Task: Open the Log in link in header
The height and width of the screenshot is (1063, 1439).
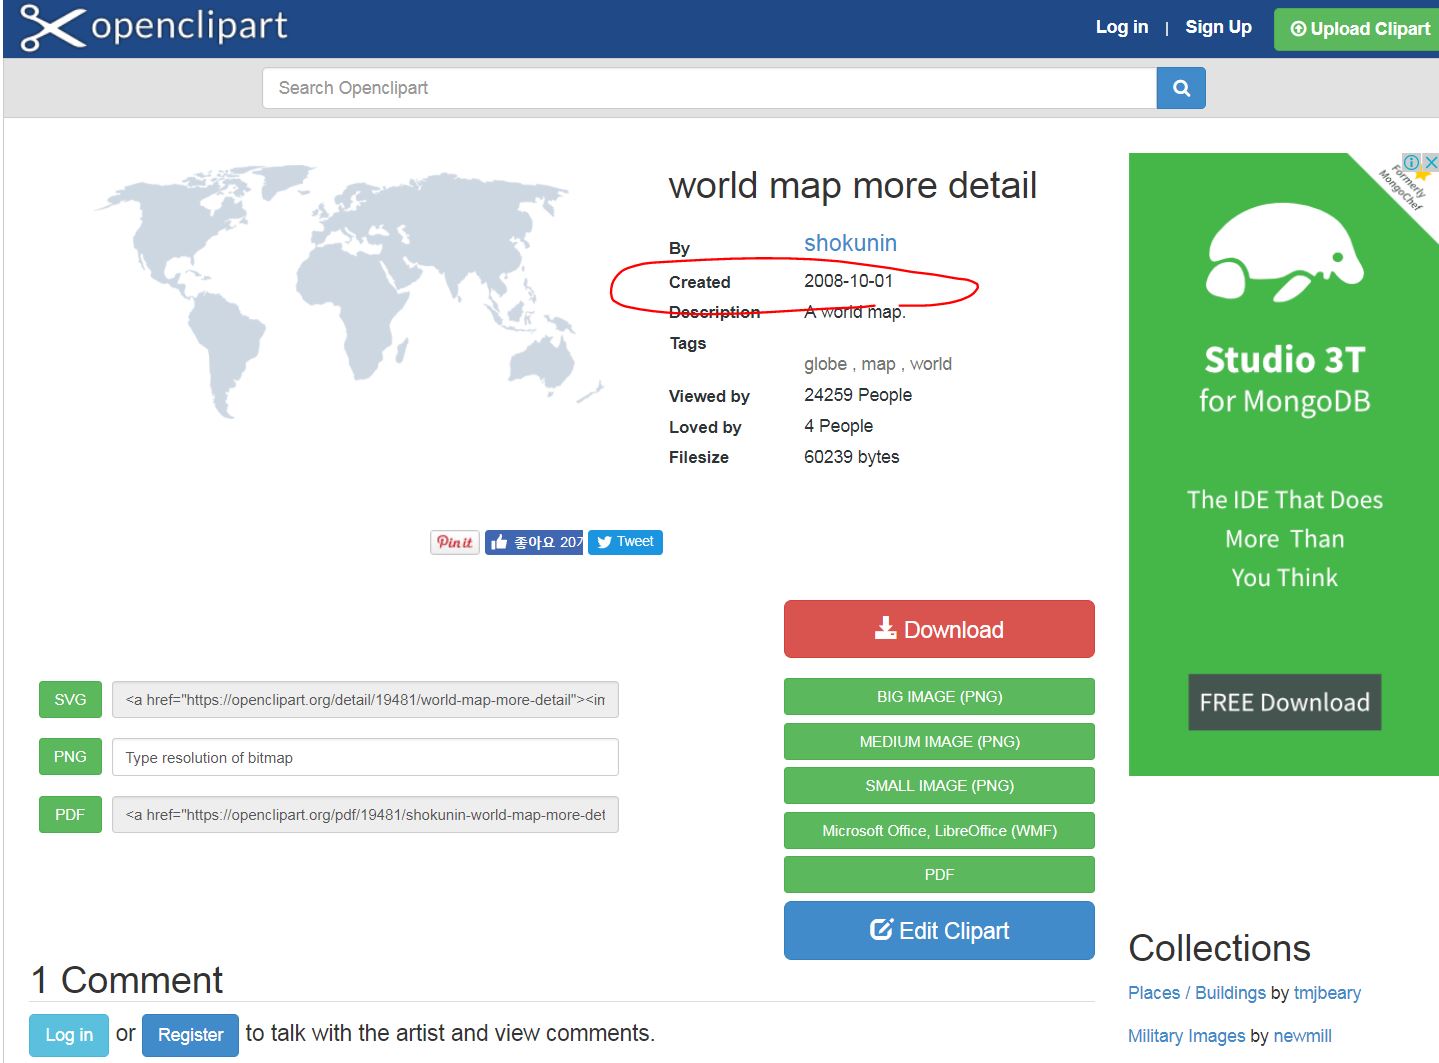Action: point(1121,27)
